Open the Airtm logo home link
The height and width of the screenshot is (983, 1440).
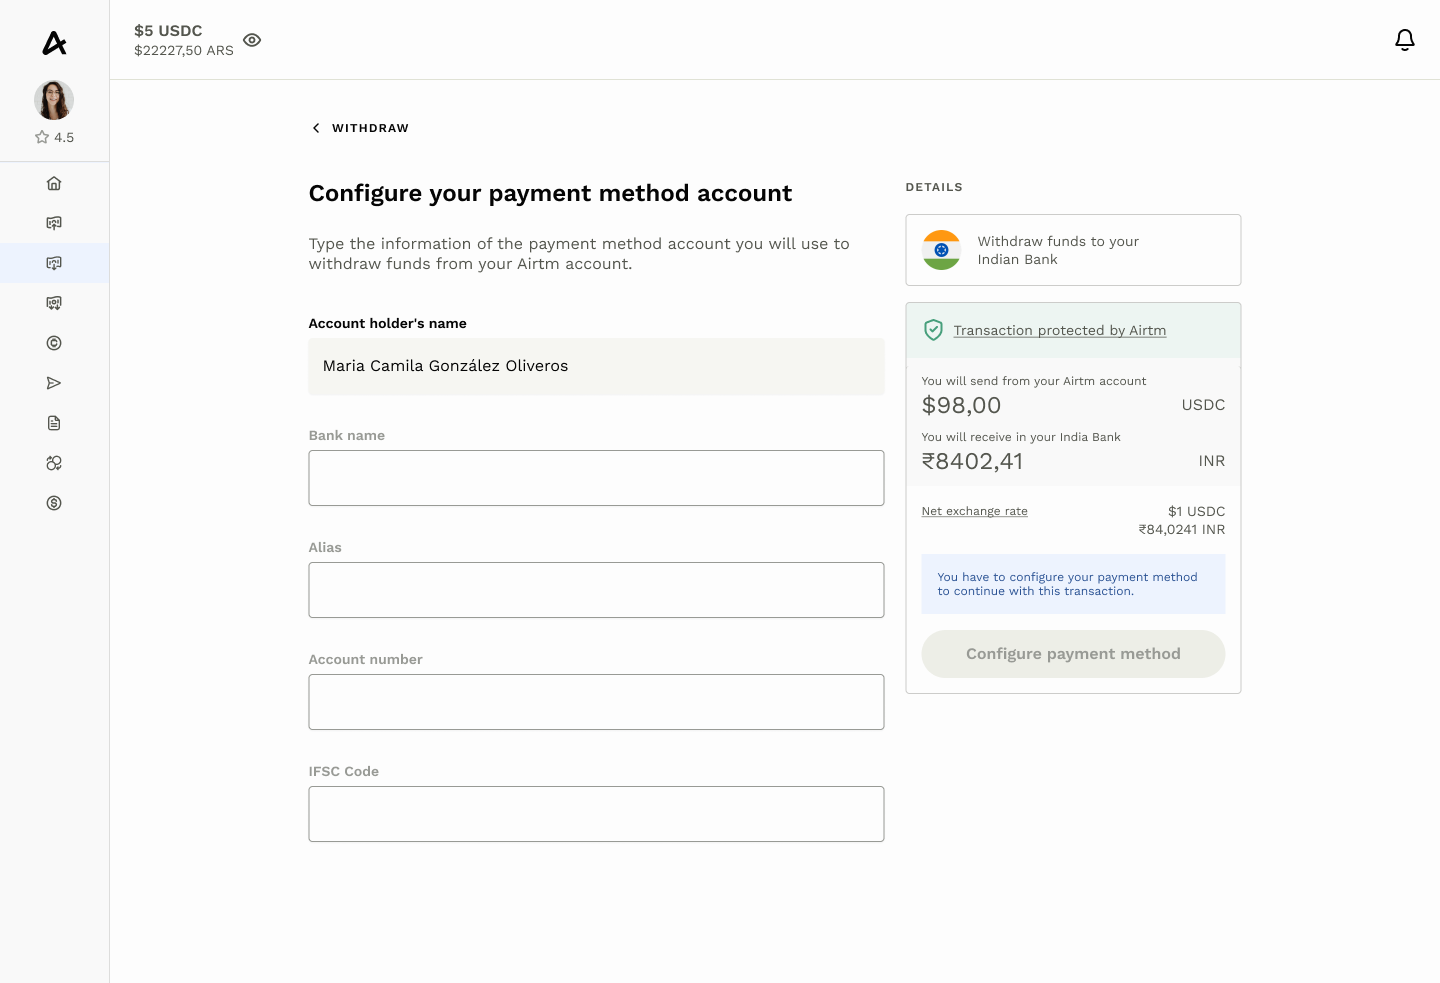click(54, 43)
